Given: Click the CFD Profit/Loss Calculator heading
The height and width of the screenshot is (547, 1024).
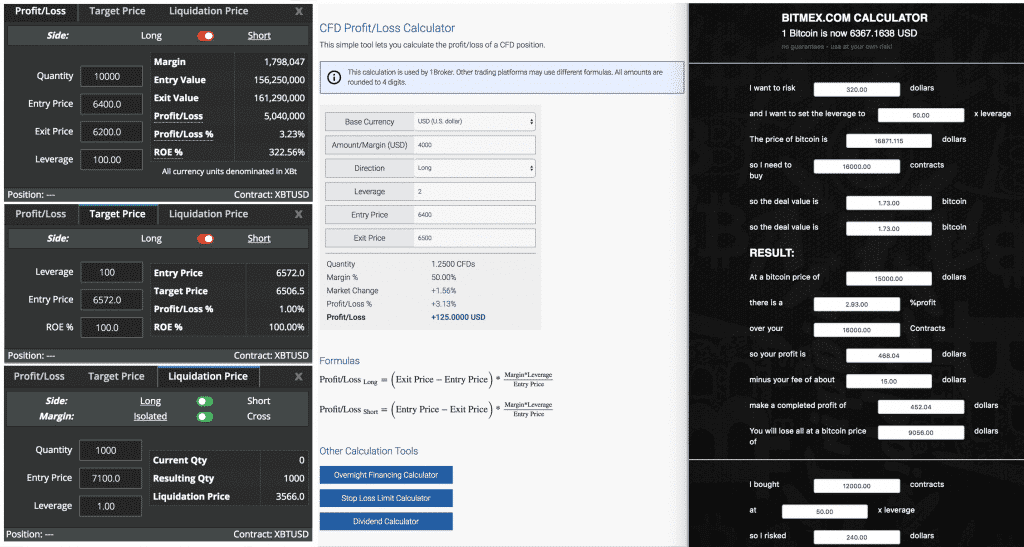Looking at the screenshot, I should click(387, 28).
